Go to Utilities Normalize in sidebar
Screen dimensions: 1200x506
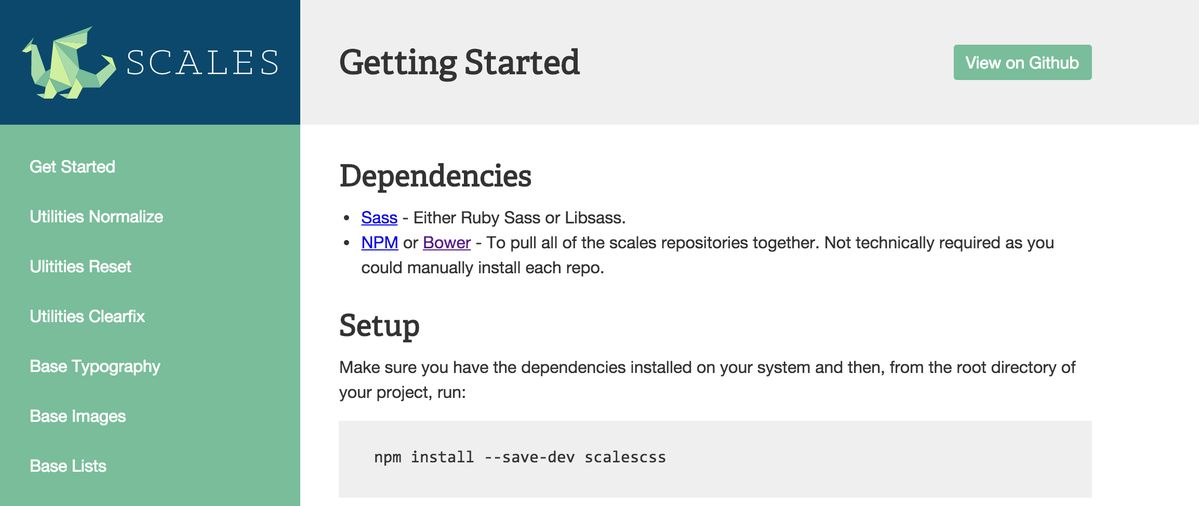[x=96, y=217]
